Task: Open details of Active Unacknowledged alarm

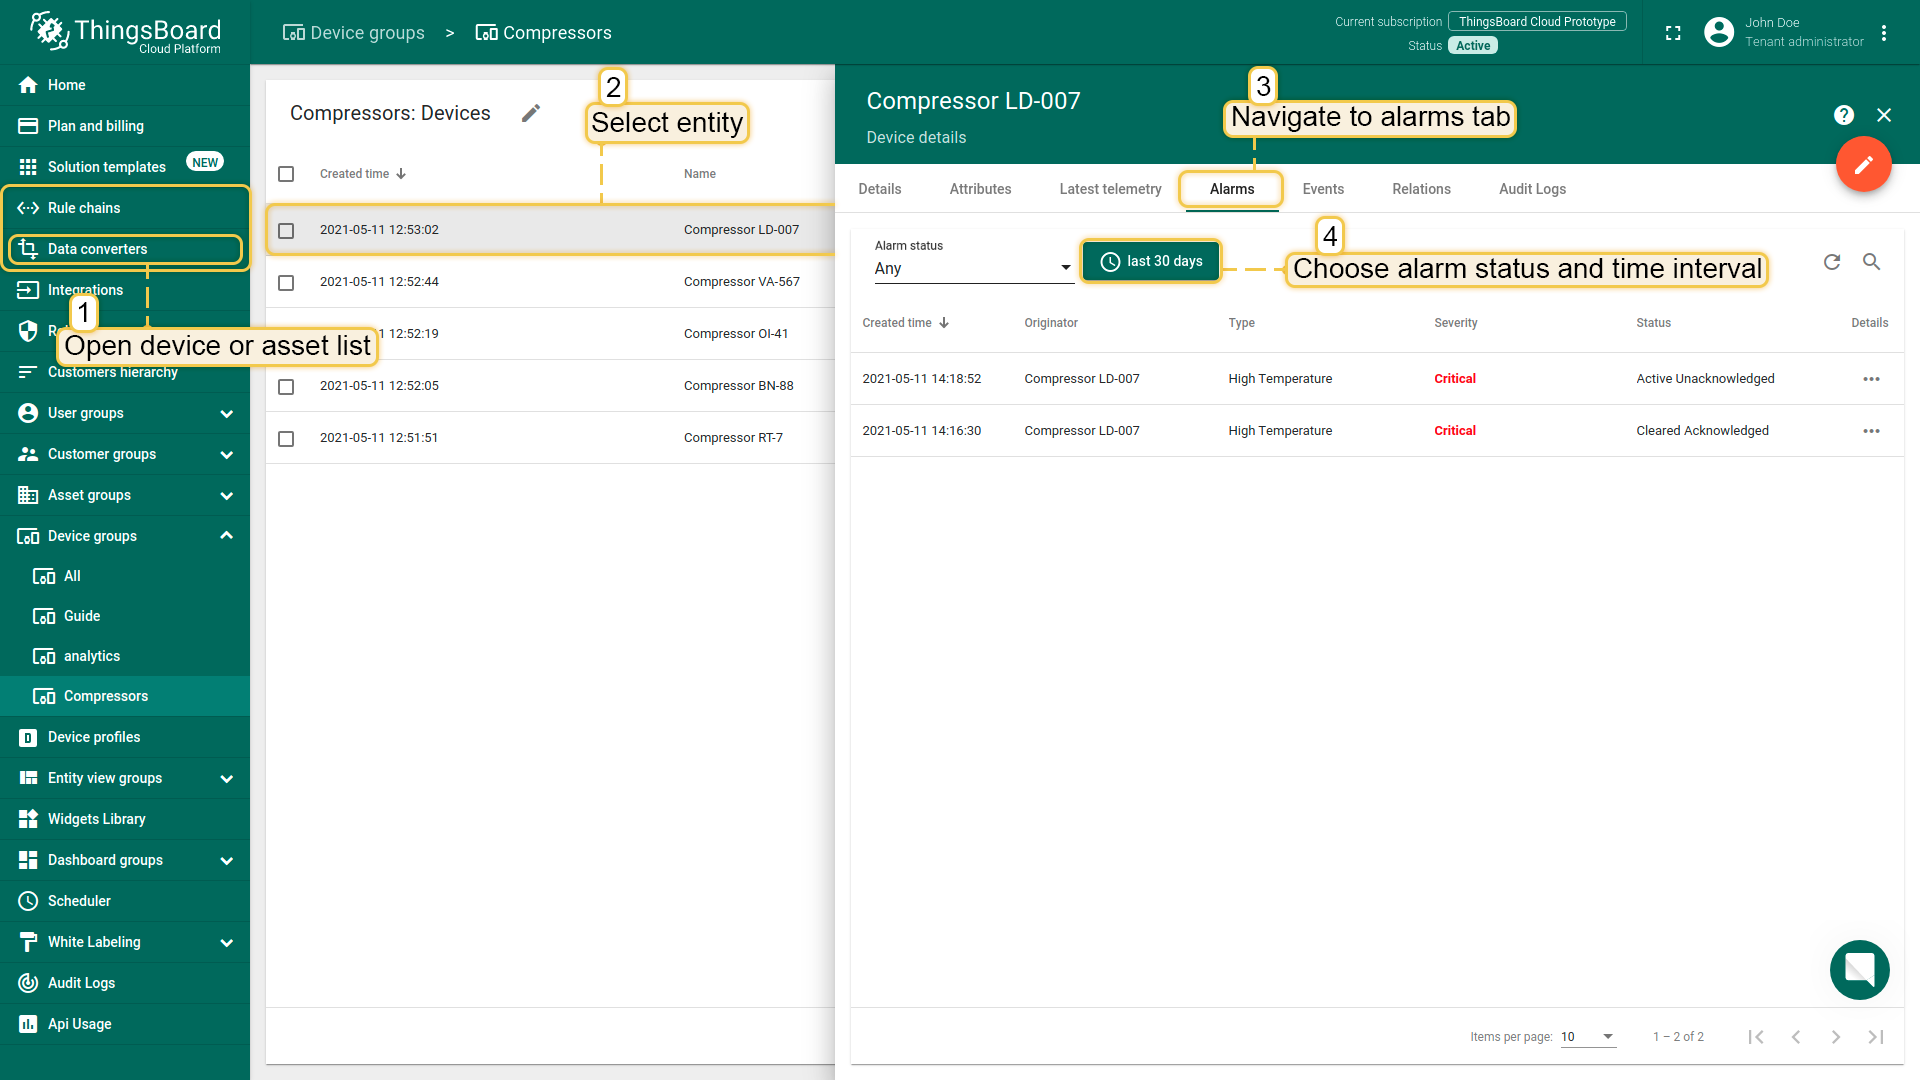Action: 1872,379
